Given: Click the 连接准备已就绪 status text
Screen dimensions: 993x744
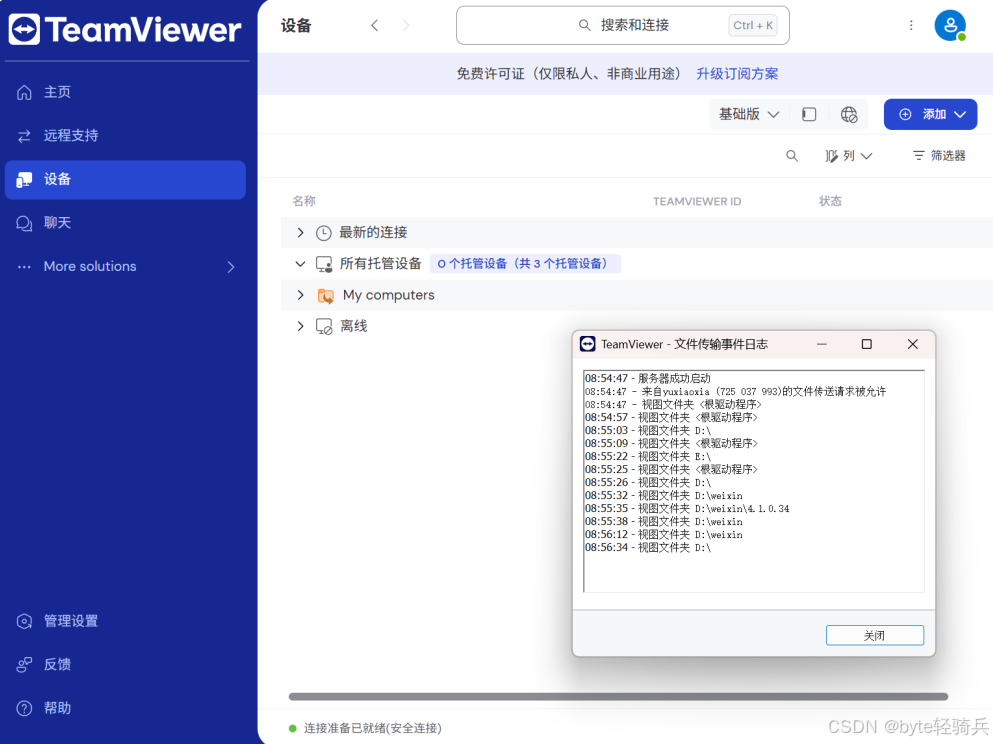Looking at the screenshot, I should 373,728.
